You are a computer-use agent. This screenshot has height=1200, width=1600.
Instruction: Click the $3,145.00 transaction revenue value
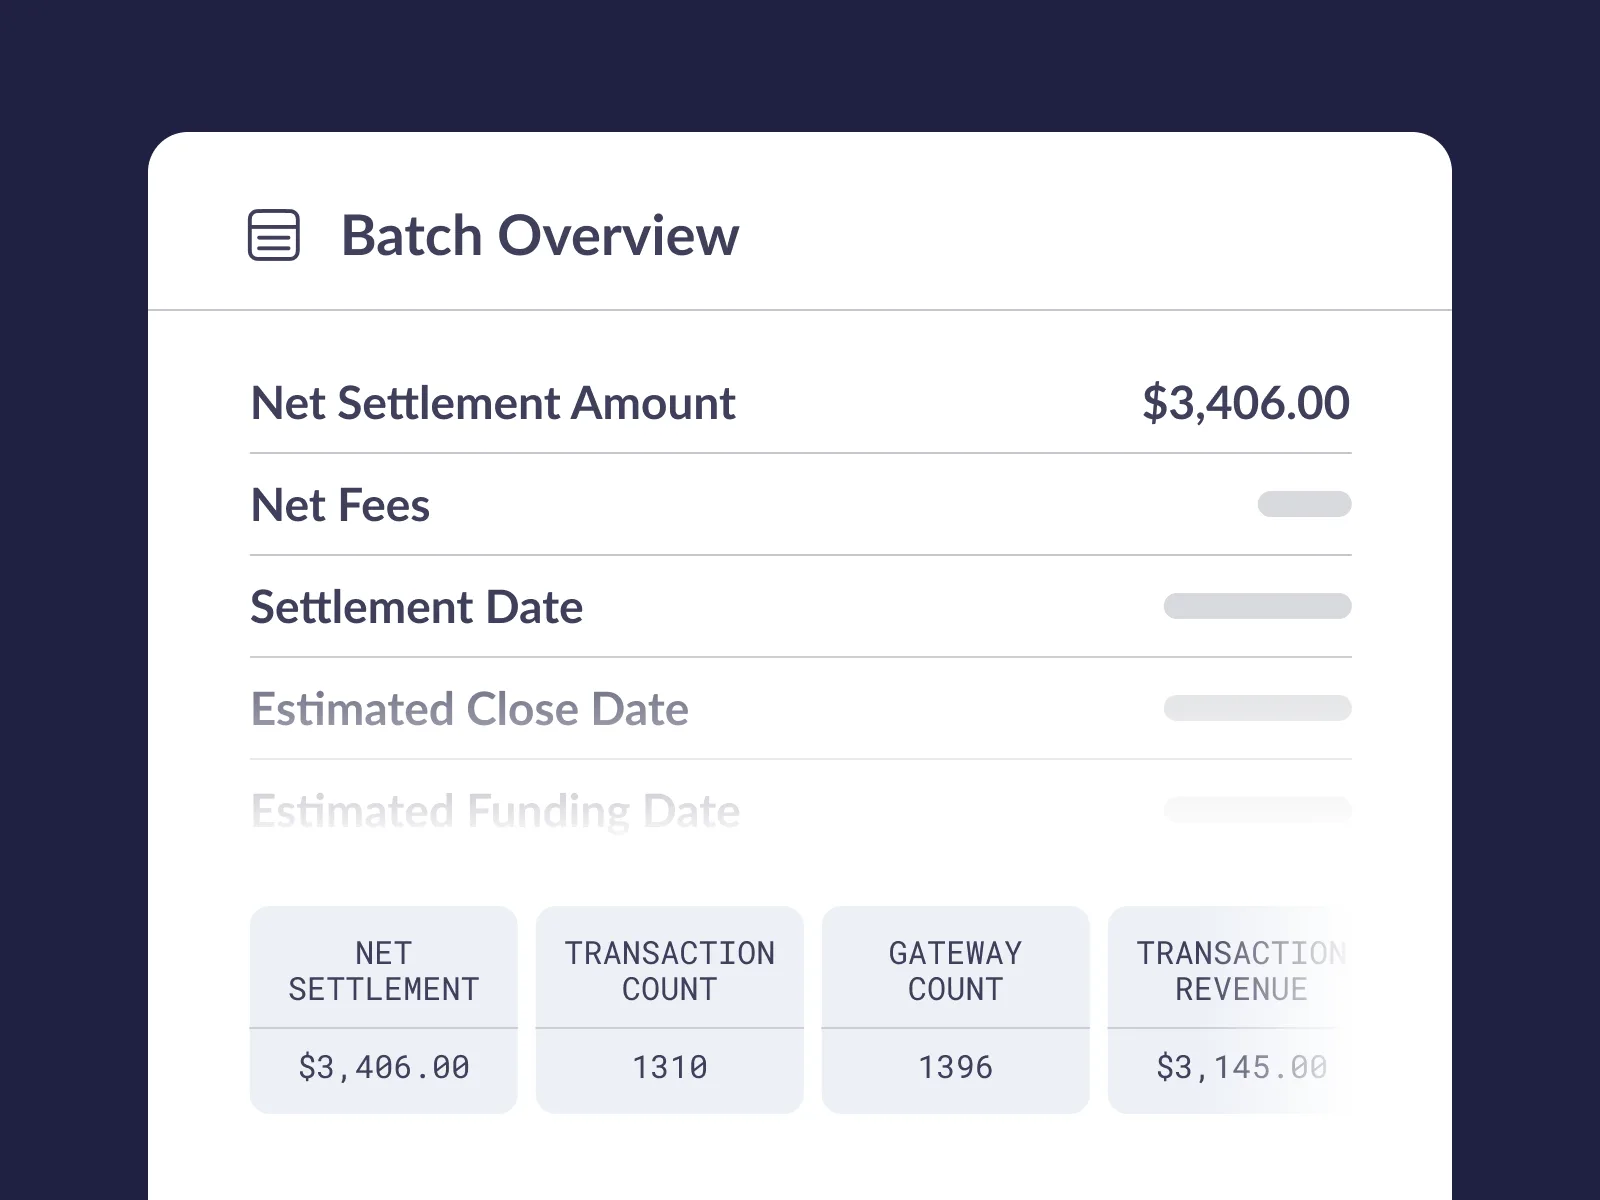(1241, 1068)
